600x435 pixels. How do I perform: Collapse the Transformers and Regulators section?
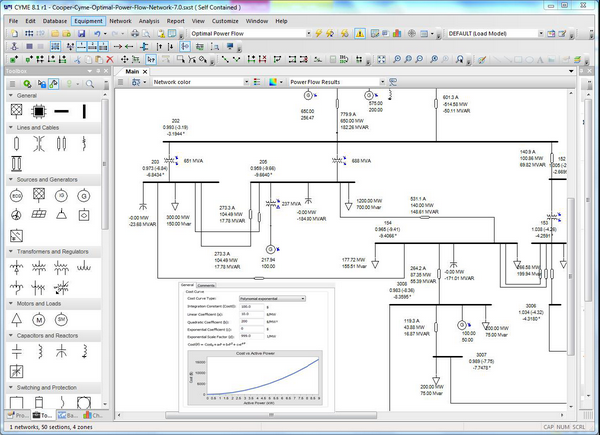(x=10, y=252)
